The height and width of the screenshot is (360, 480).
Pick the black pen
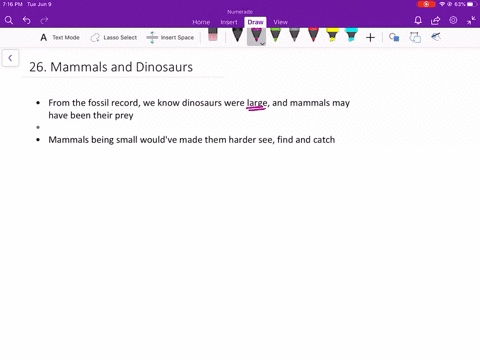coord(237,35)
